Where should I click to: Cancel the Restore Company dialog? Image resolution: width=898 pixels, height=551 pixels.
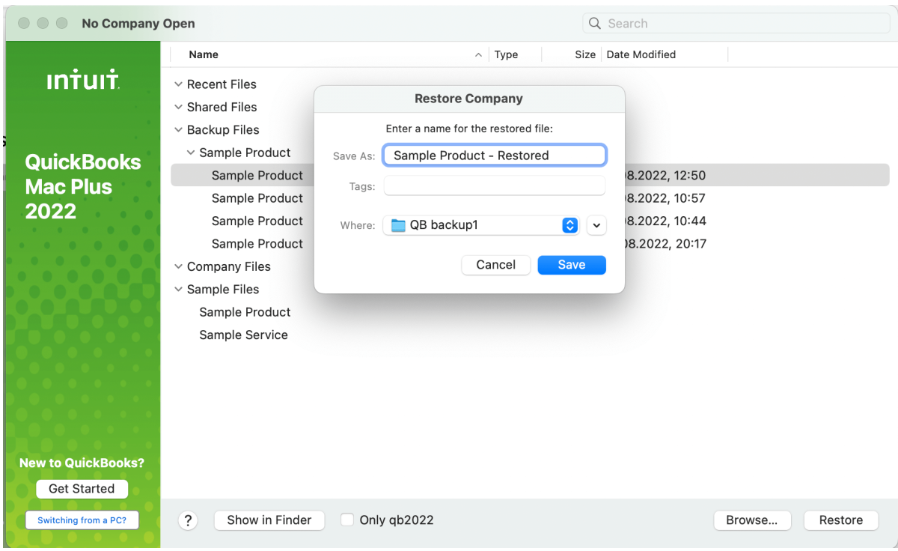tap(495, 265)
